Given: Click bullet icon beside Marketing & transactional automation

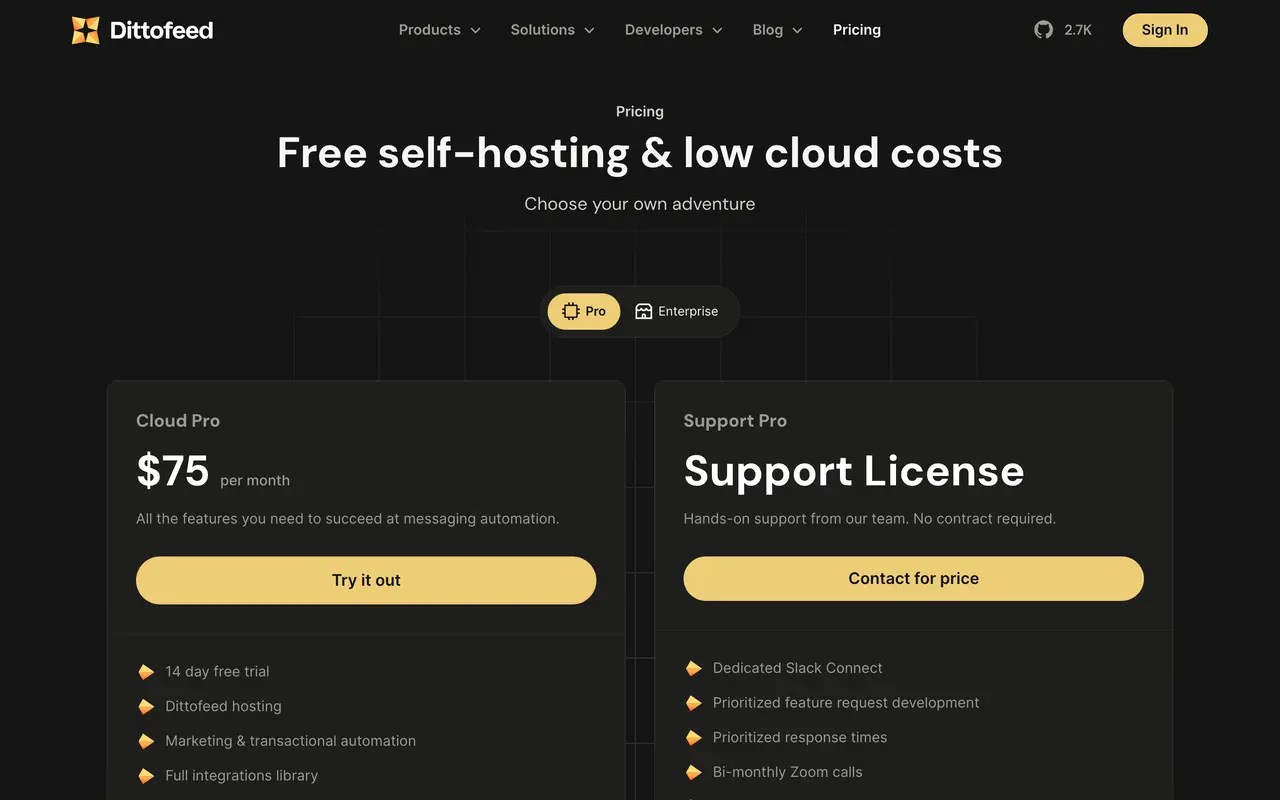Looking at the screenshot, I should (x=146, y=741).
